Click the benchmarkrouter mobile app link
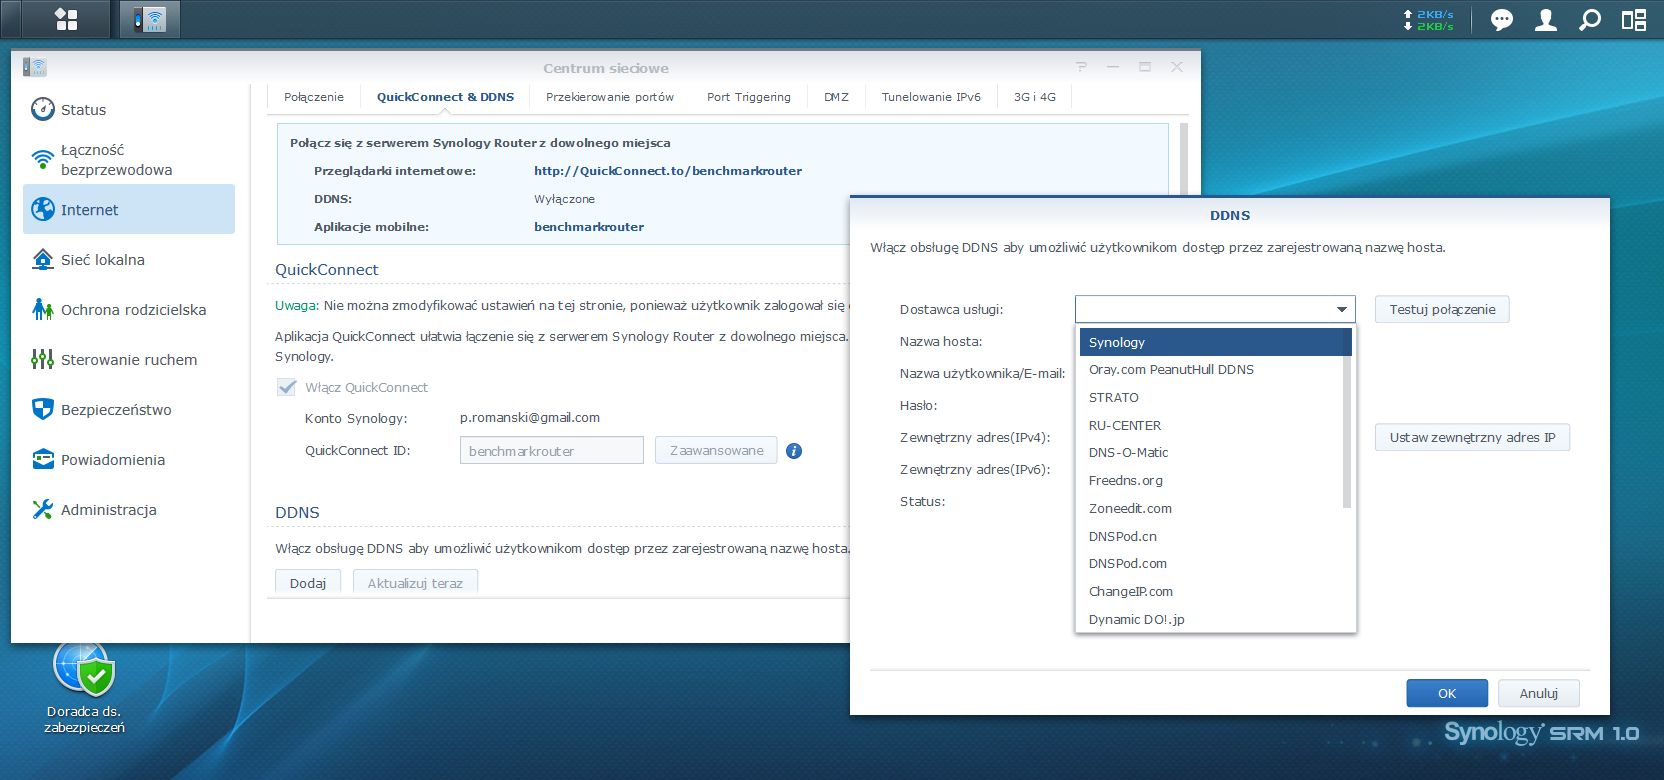The image size is (1664, 780). 589,227
